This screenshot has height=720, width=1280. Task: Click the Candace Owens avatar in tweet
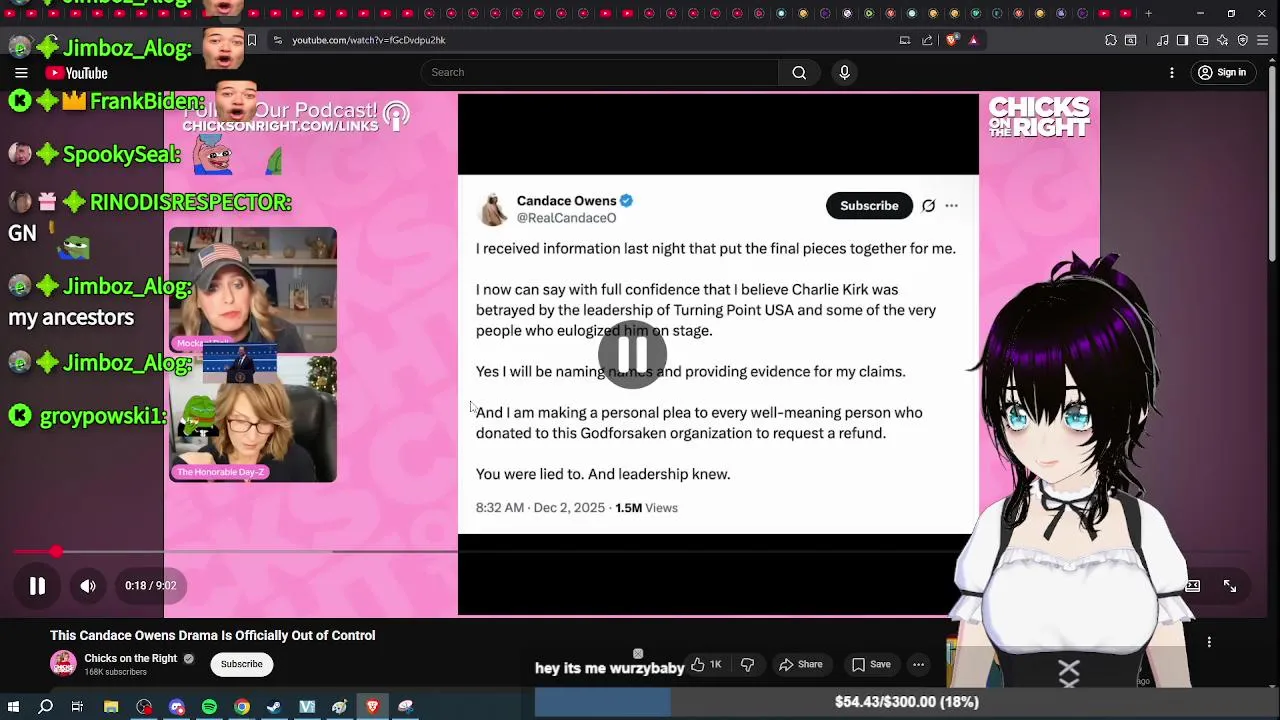point(493,210)
